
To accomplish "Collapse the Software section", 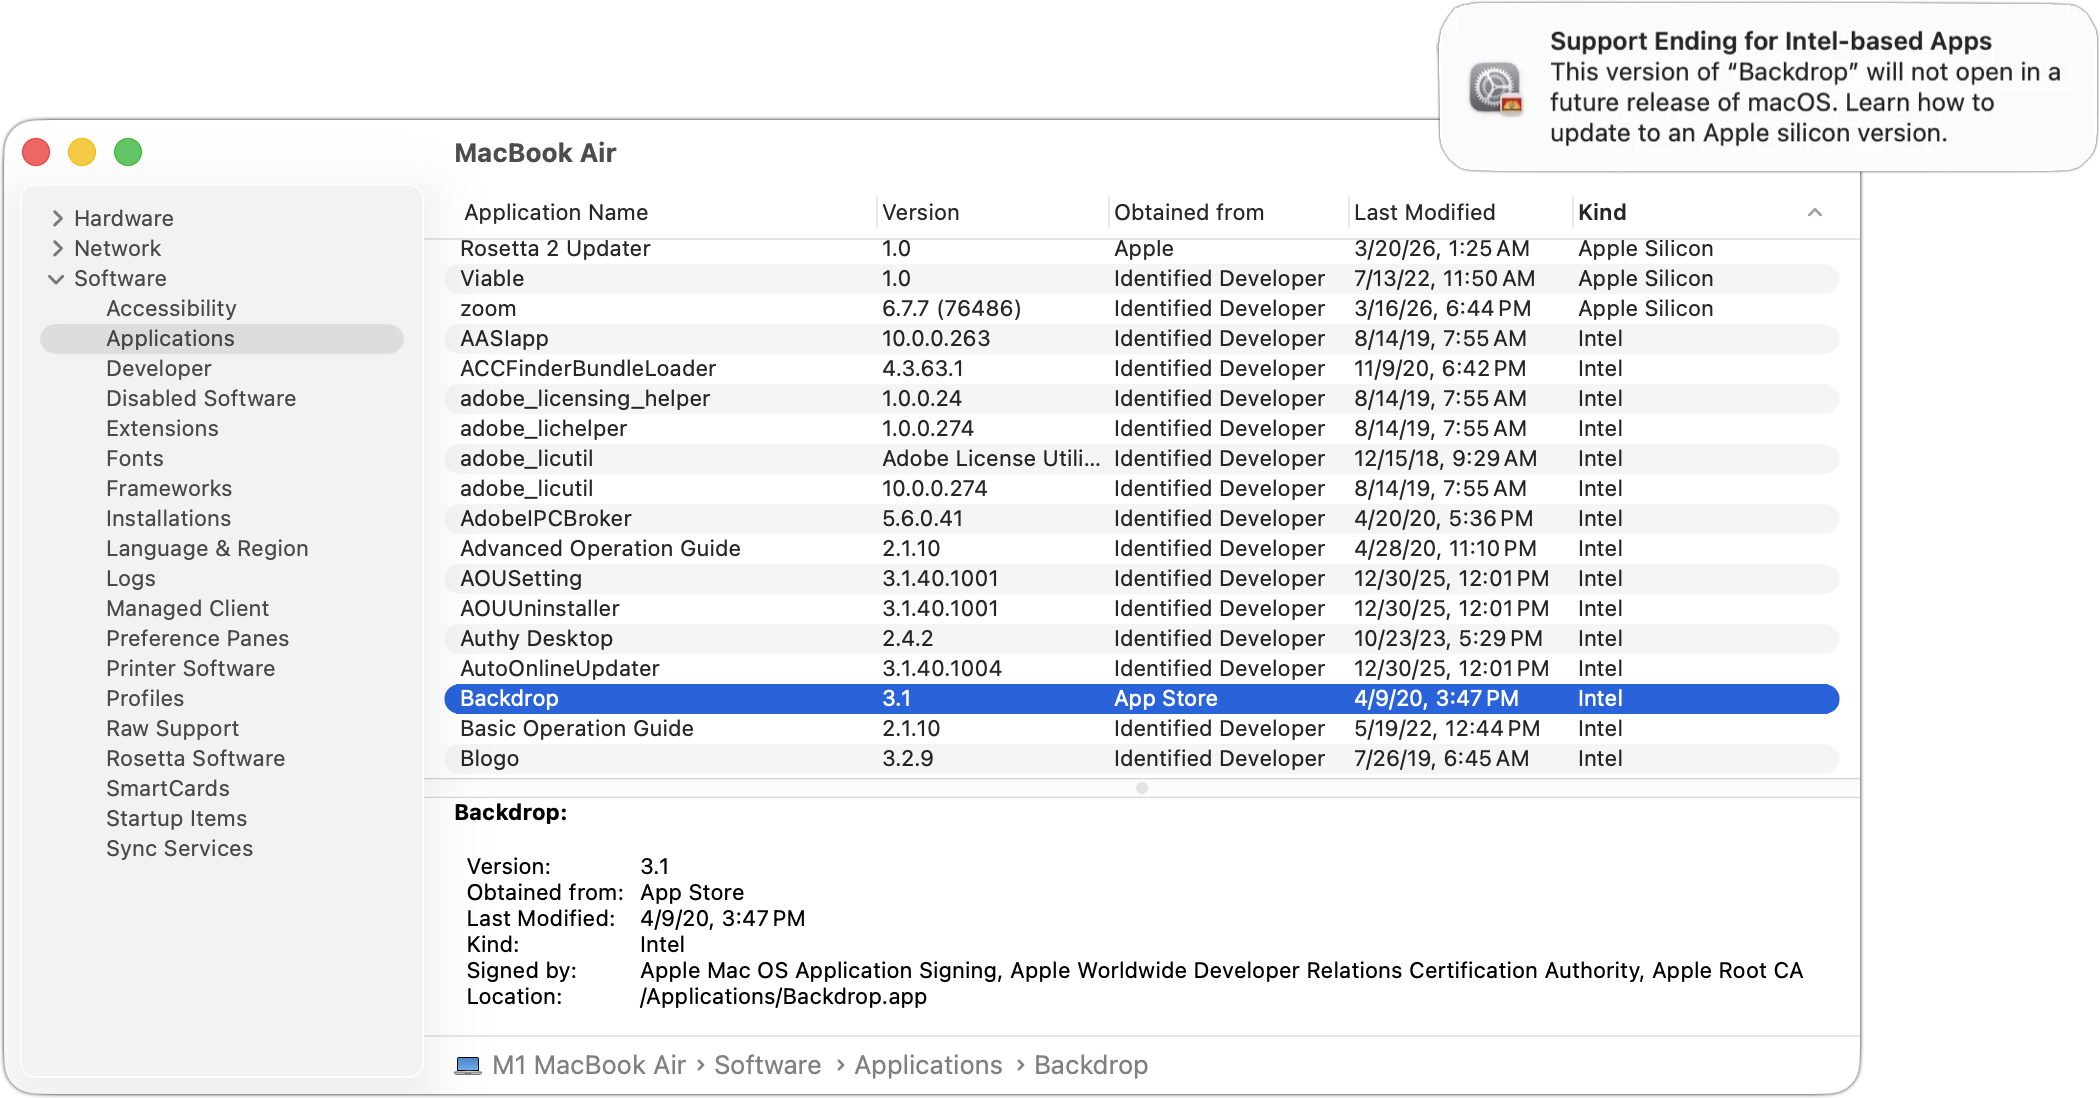I will pyautogui.click(x=57, y=279).
